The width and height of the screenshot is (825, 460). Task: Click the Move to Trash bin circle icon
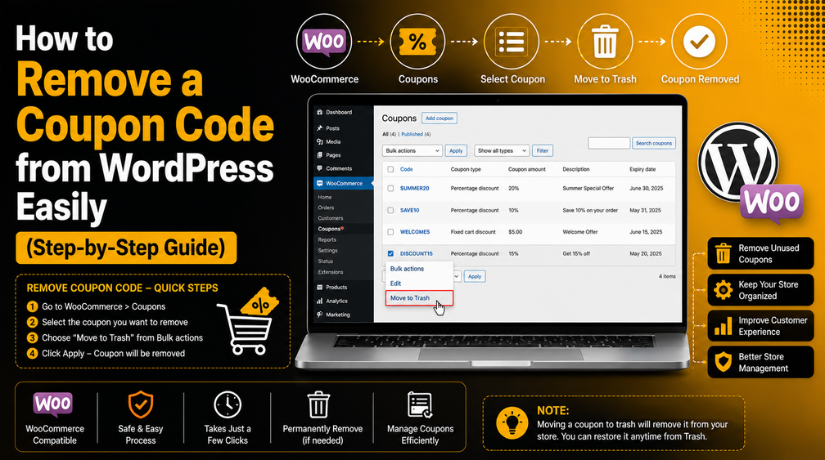pyautogui.click(x=605, y=42)
